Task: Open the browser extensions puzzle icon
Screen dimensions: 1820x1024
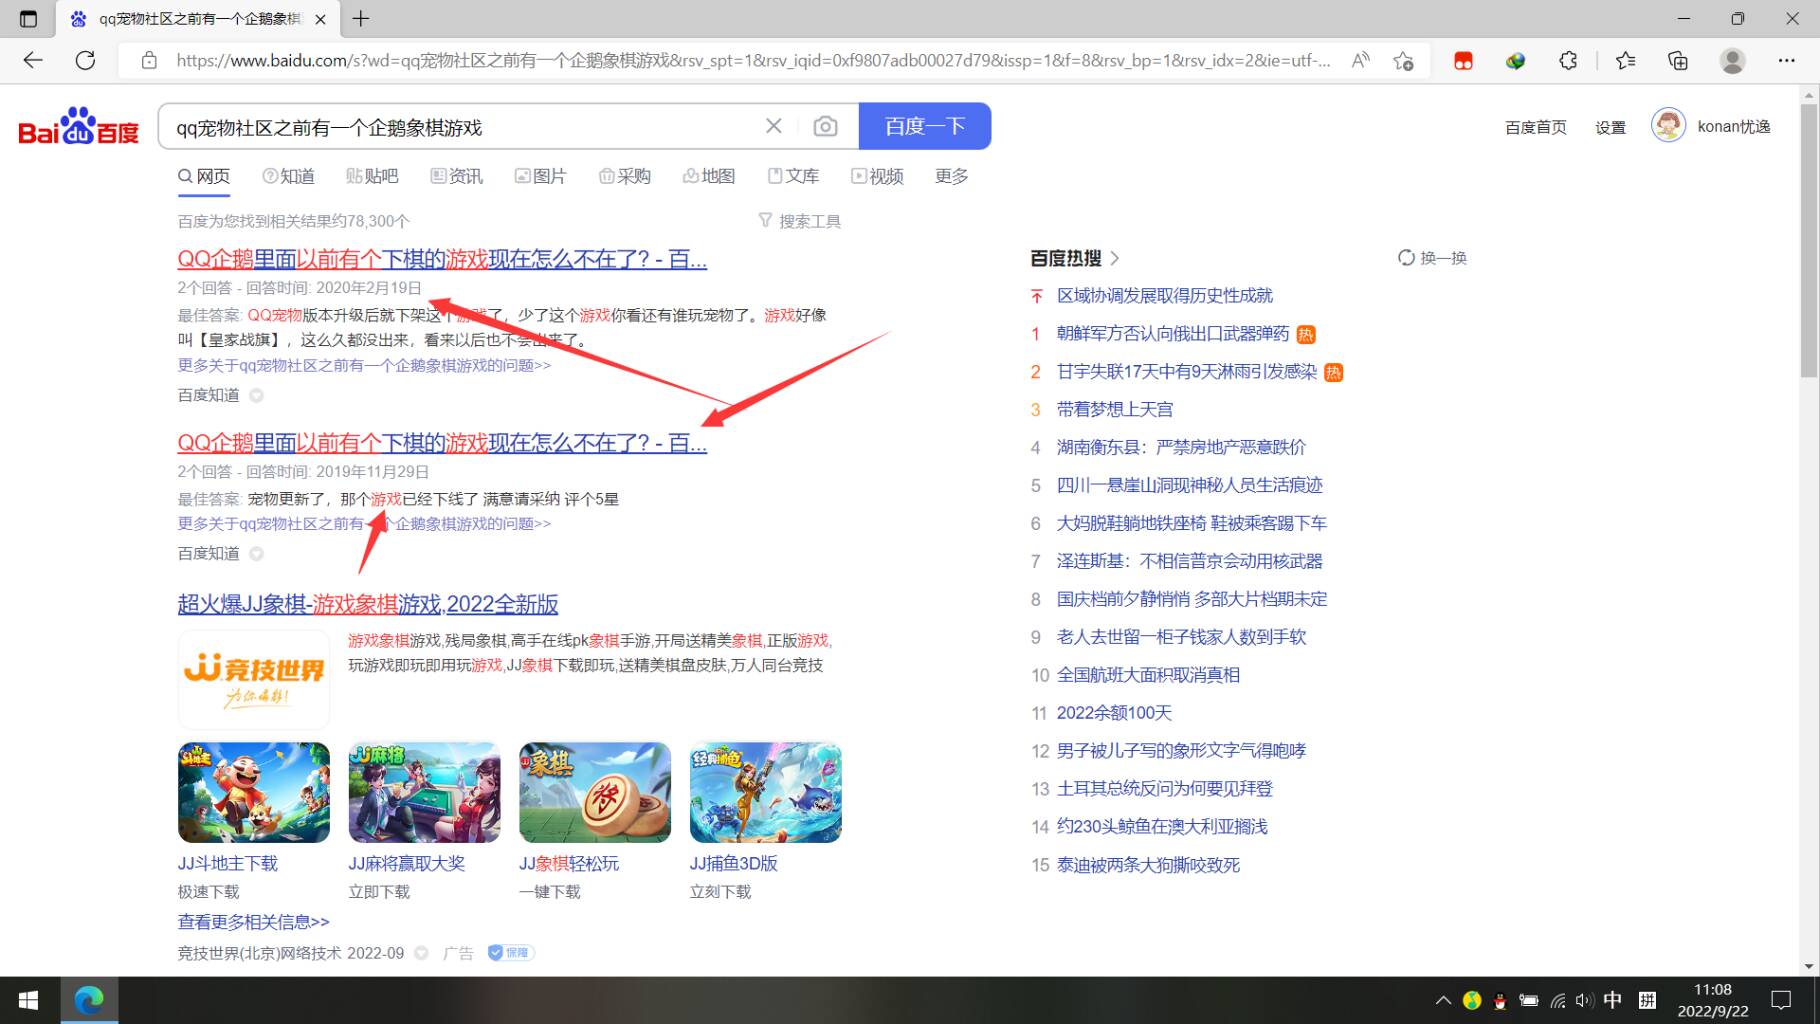Action: [x=1568, y=60]
